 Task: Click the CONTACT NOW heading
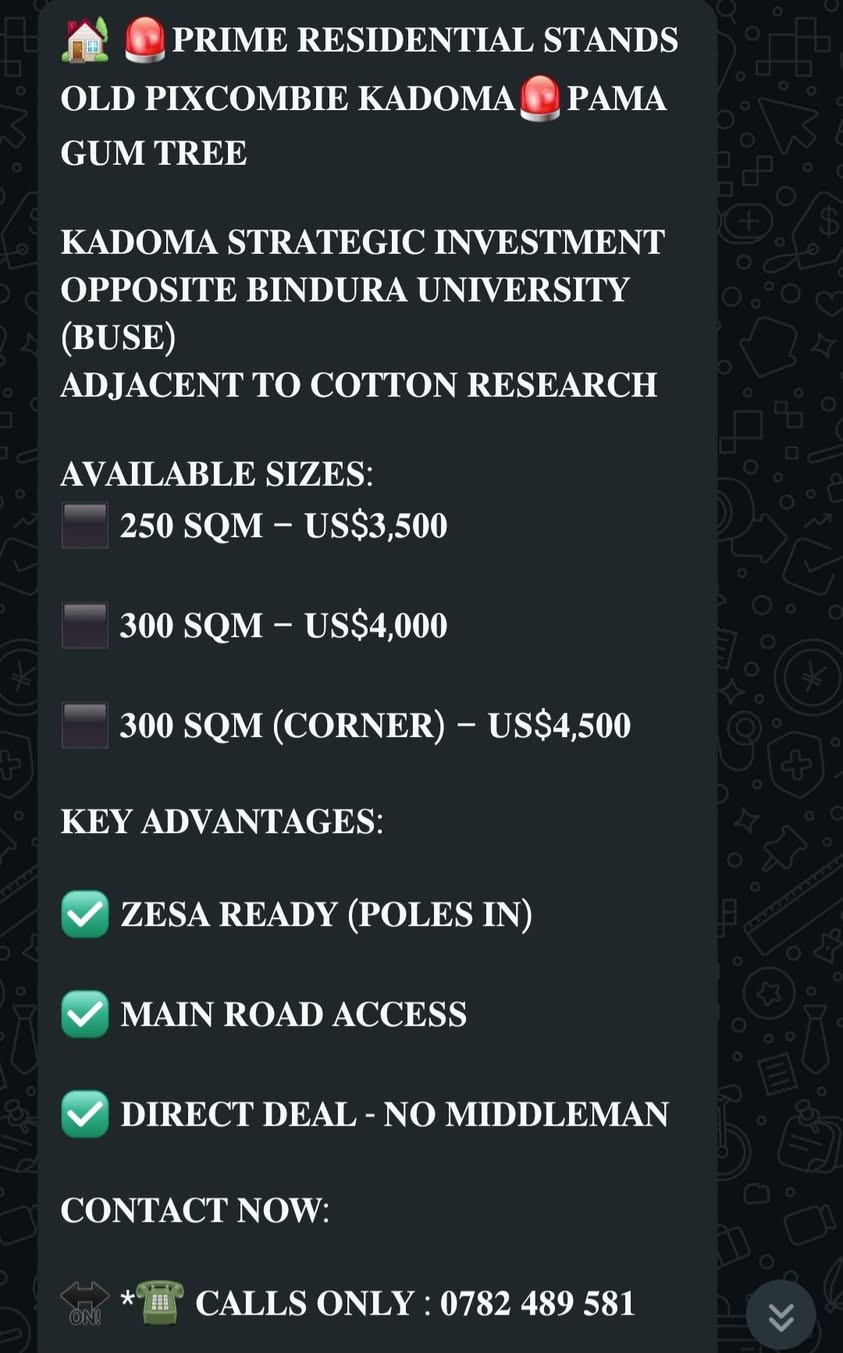(195, 1210)
